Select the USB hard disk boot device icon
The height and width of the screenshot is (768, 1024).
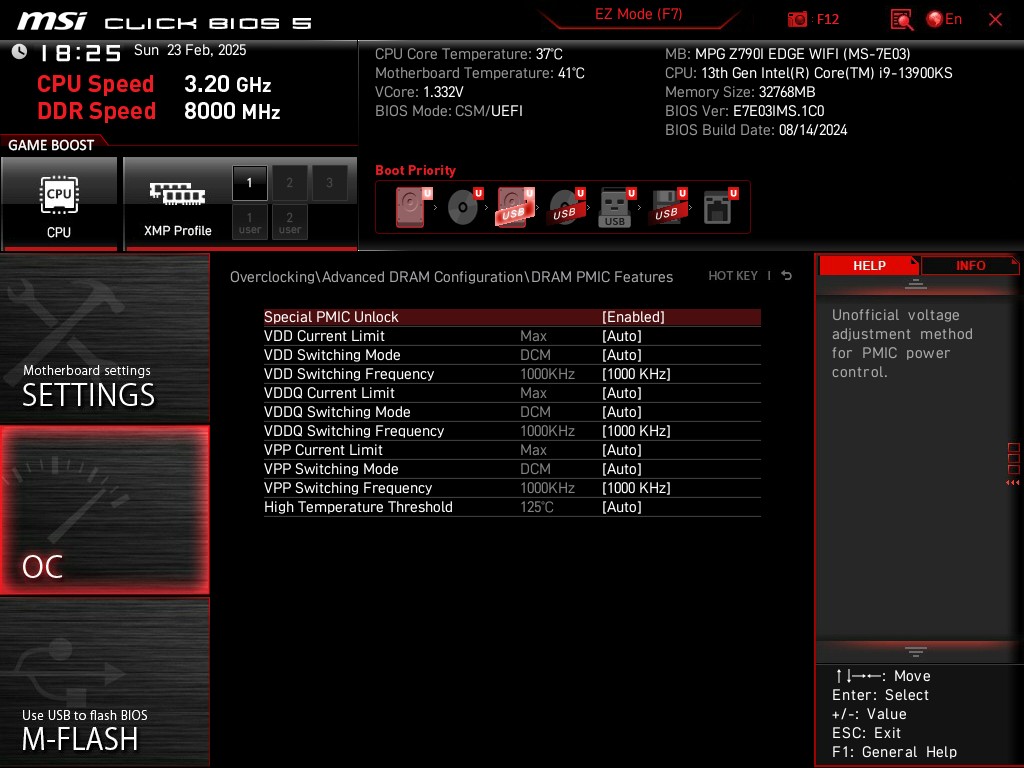coord(515,207)
